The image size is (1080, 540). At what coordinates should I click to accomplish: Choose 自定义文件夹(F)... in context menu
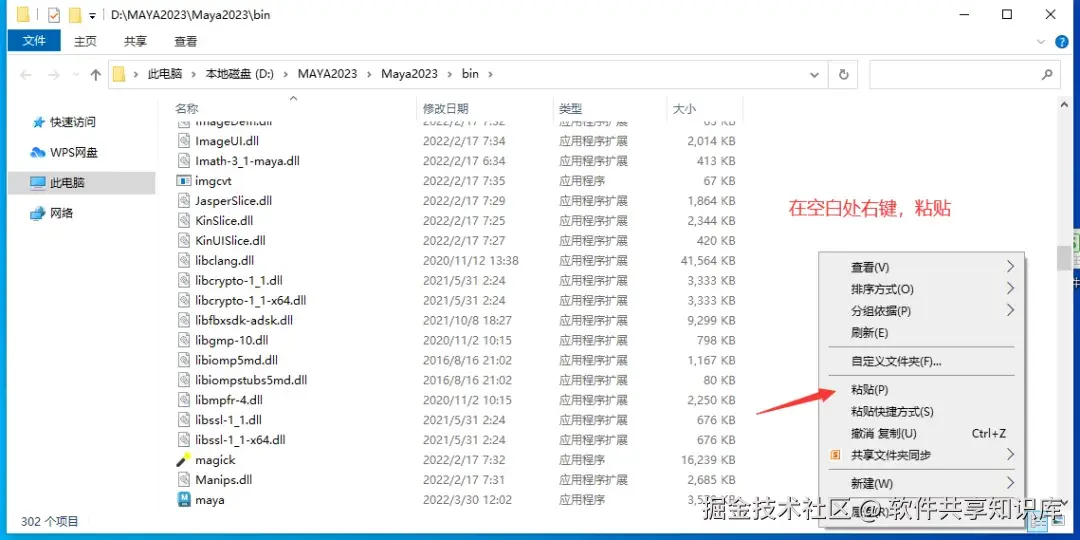921,361
